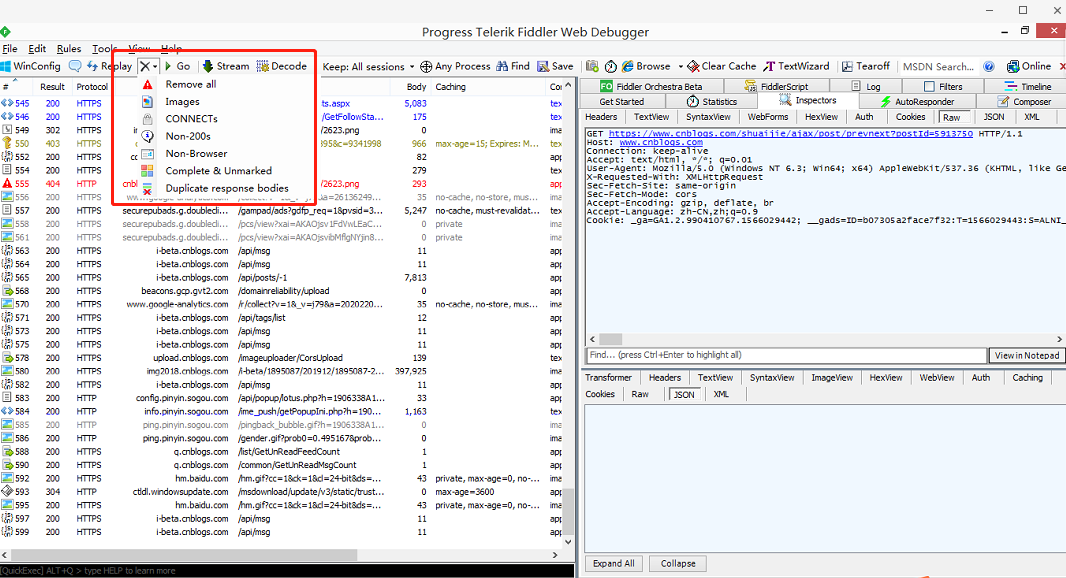
Task: Toggle Stream mode
Action: 226,66
